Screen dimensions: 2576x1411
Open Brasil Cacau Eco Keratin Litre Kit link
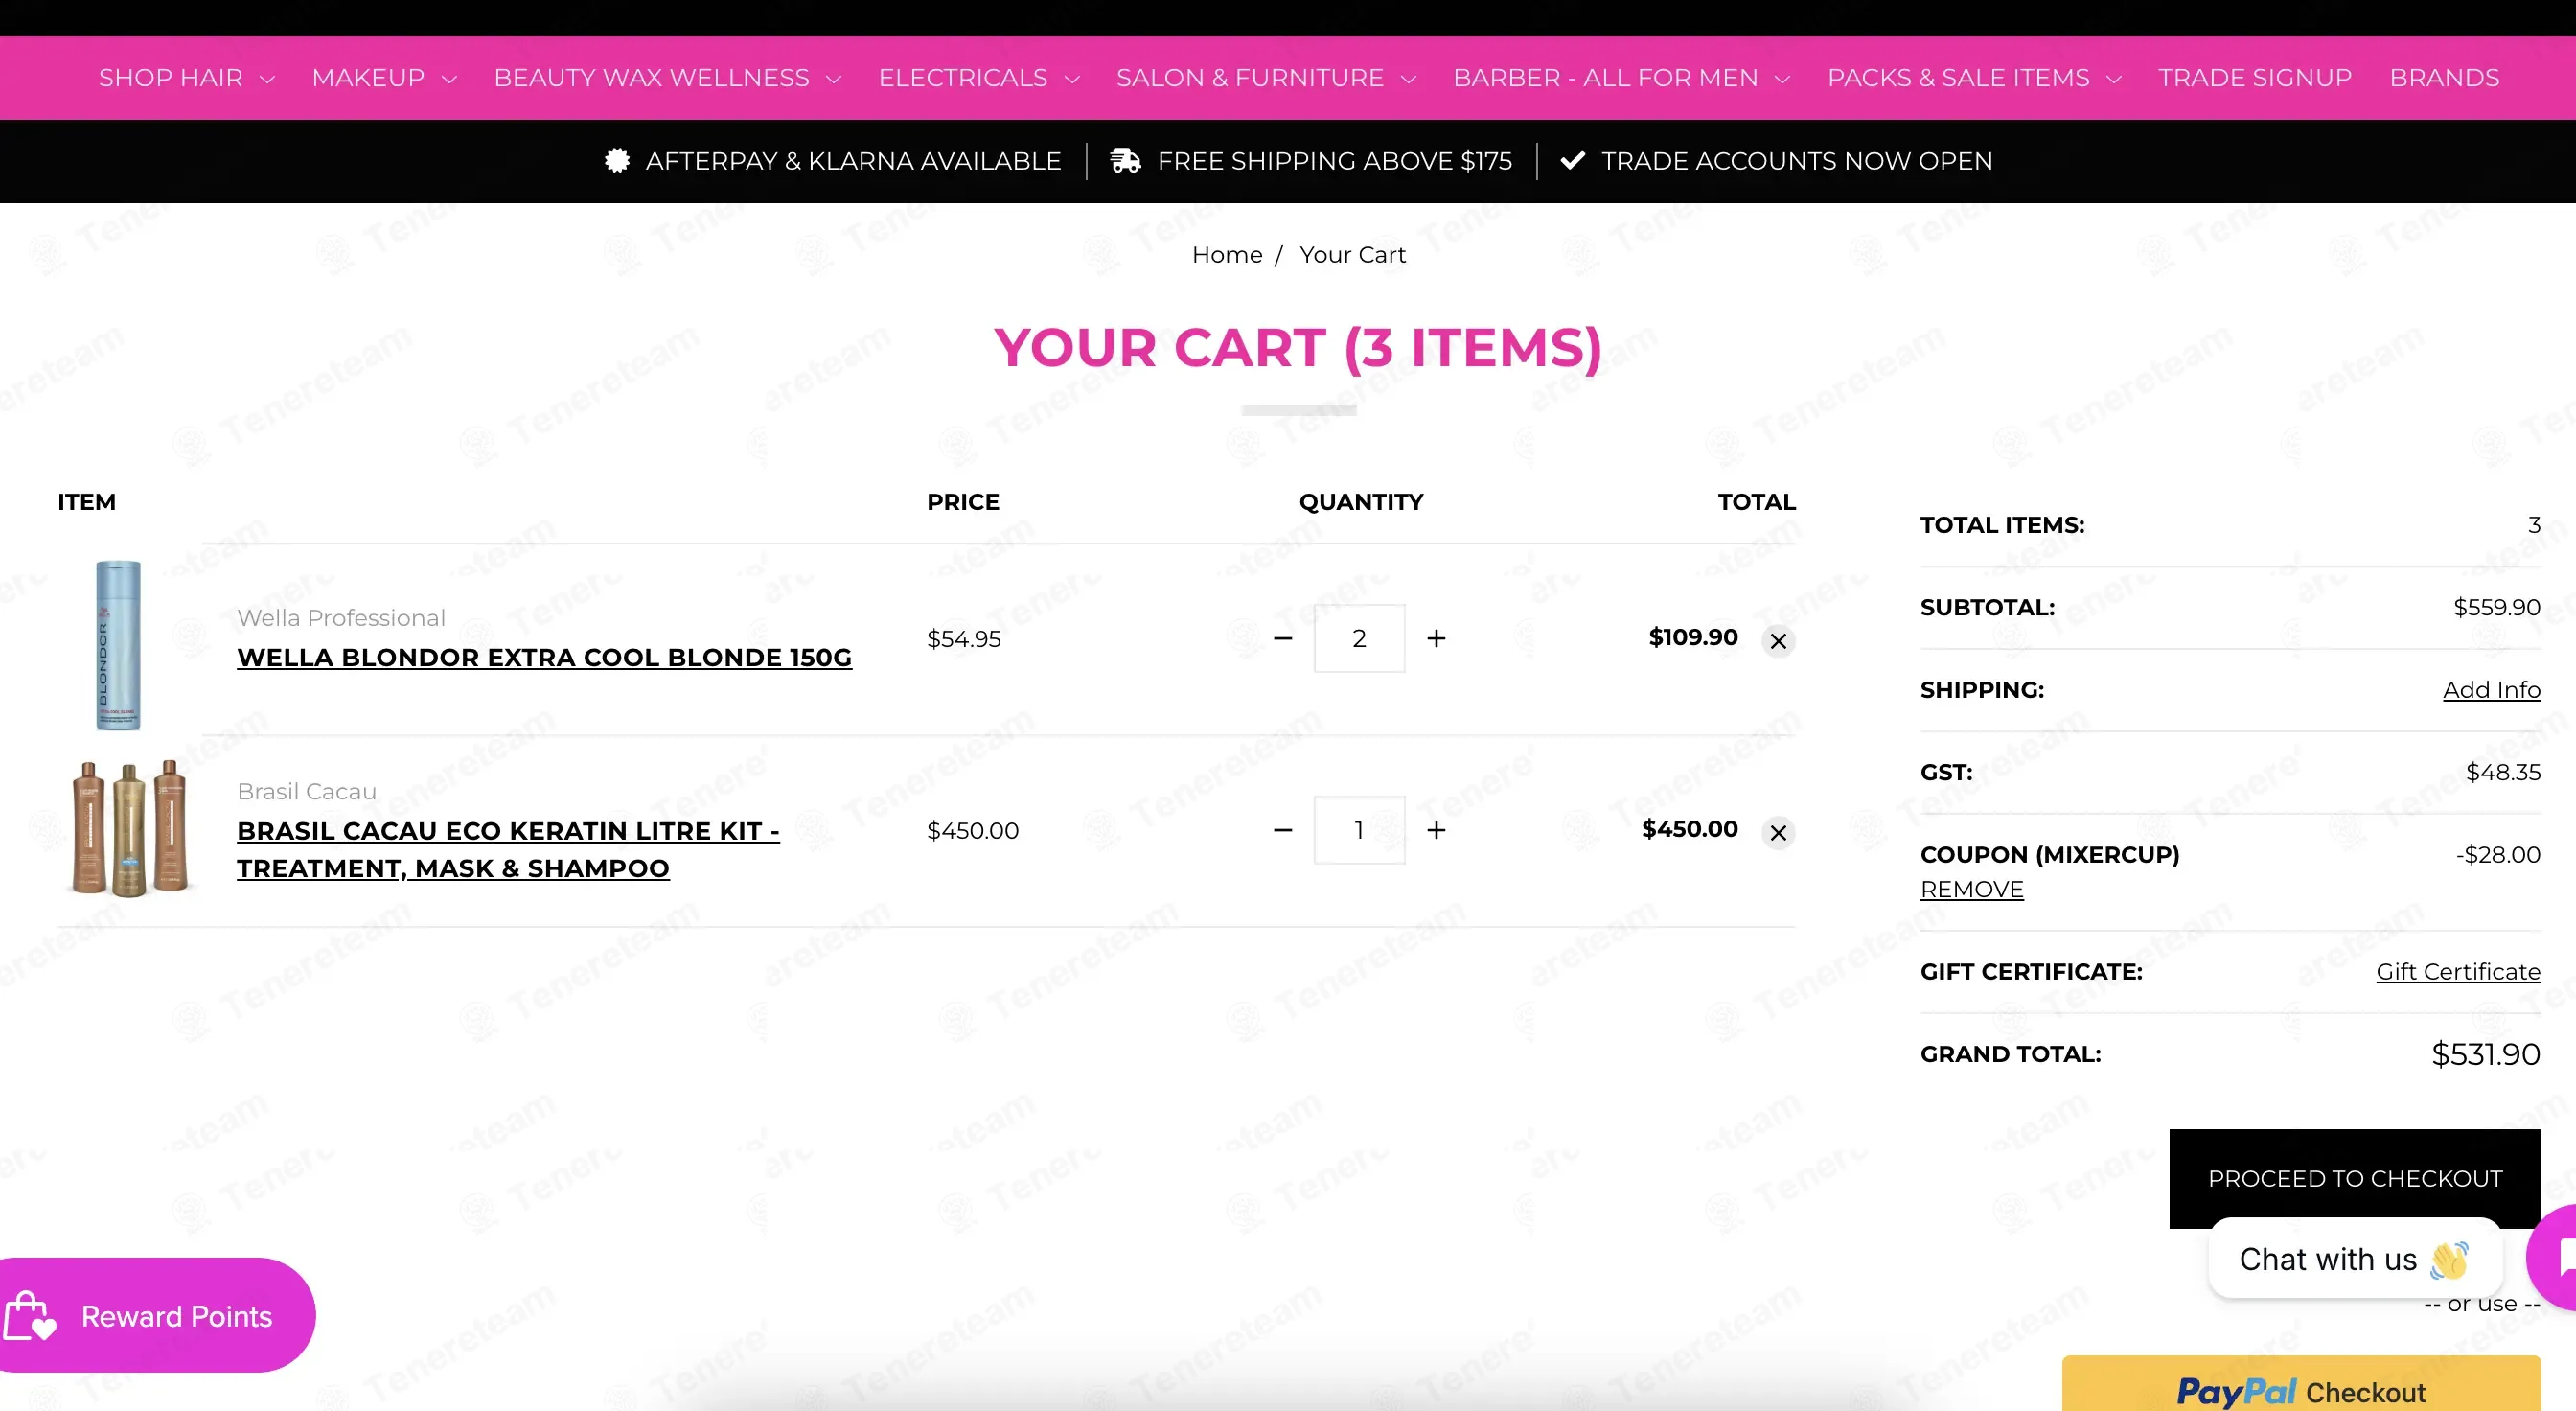[x=508, y=849]
